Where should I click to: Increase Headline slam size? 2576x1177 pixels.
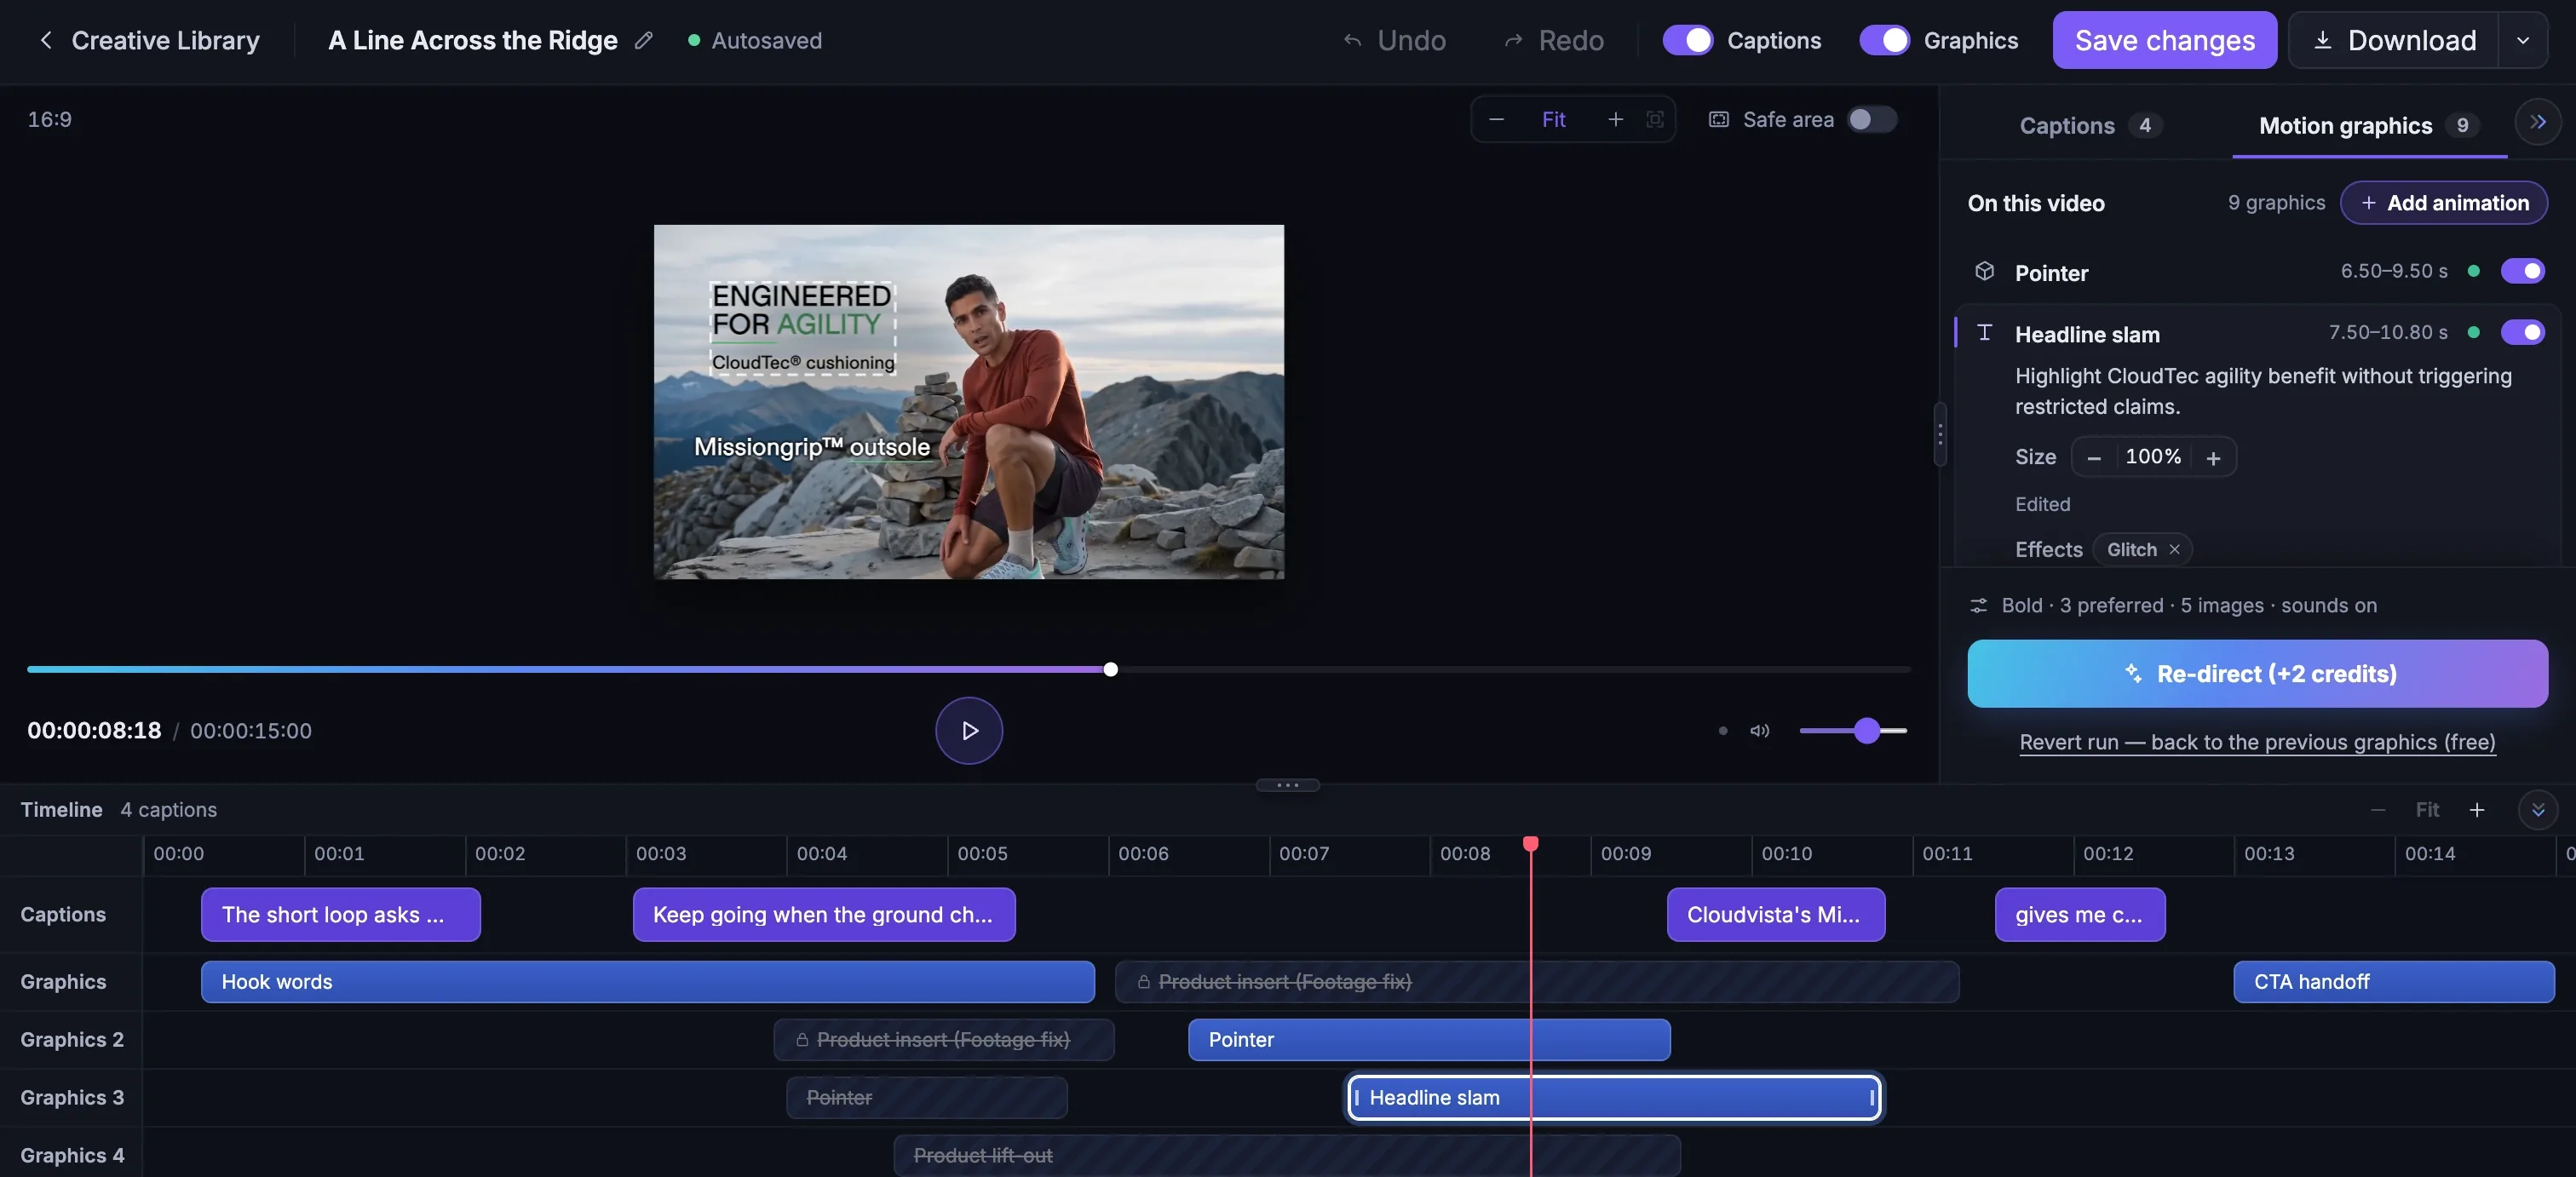click(2213, 457)
